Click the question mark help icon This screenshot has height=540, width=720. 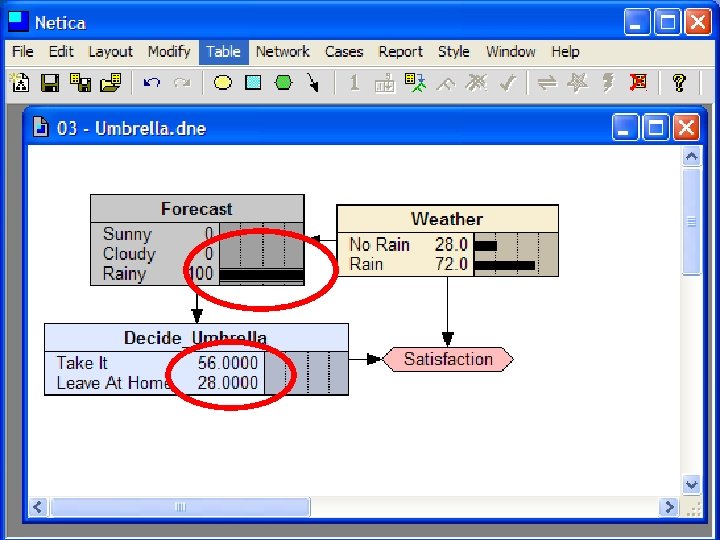tap(679, 83)
